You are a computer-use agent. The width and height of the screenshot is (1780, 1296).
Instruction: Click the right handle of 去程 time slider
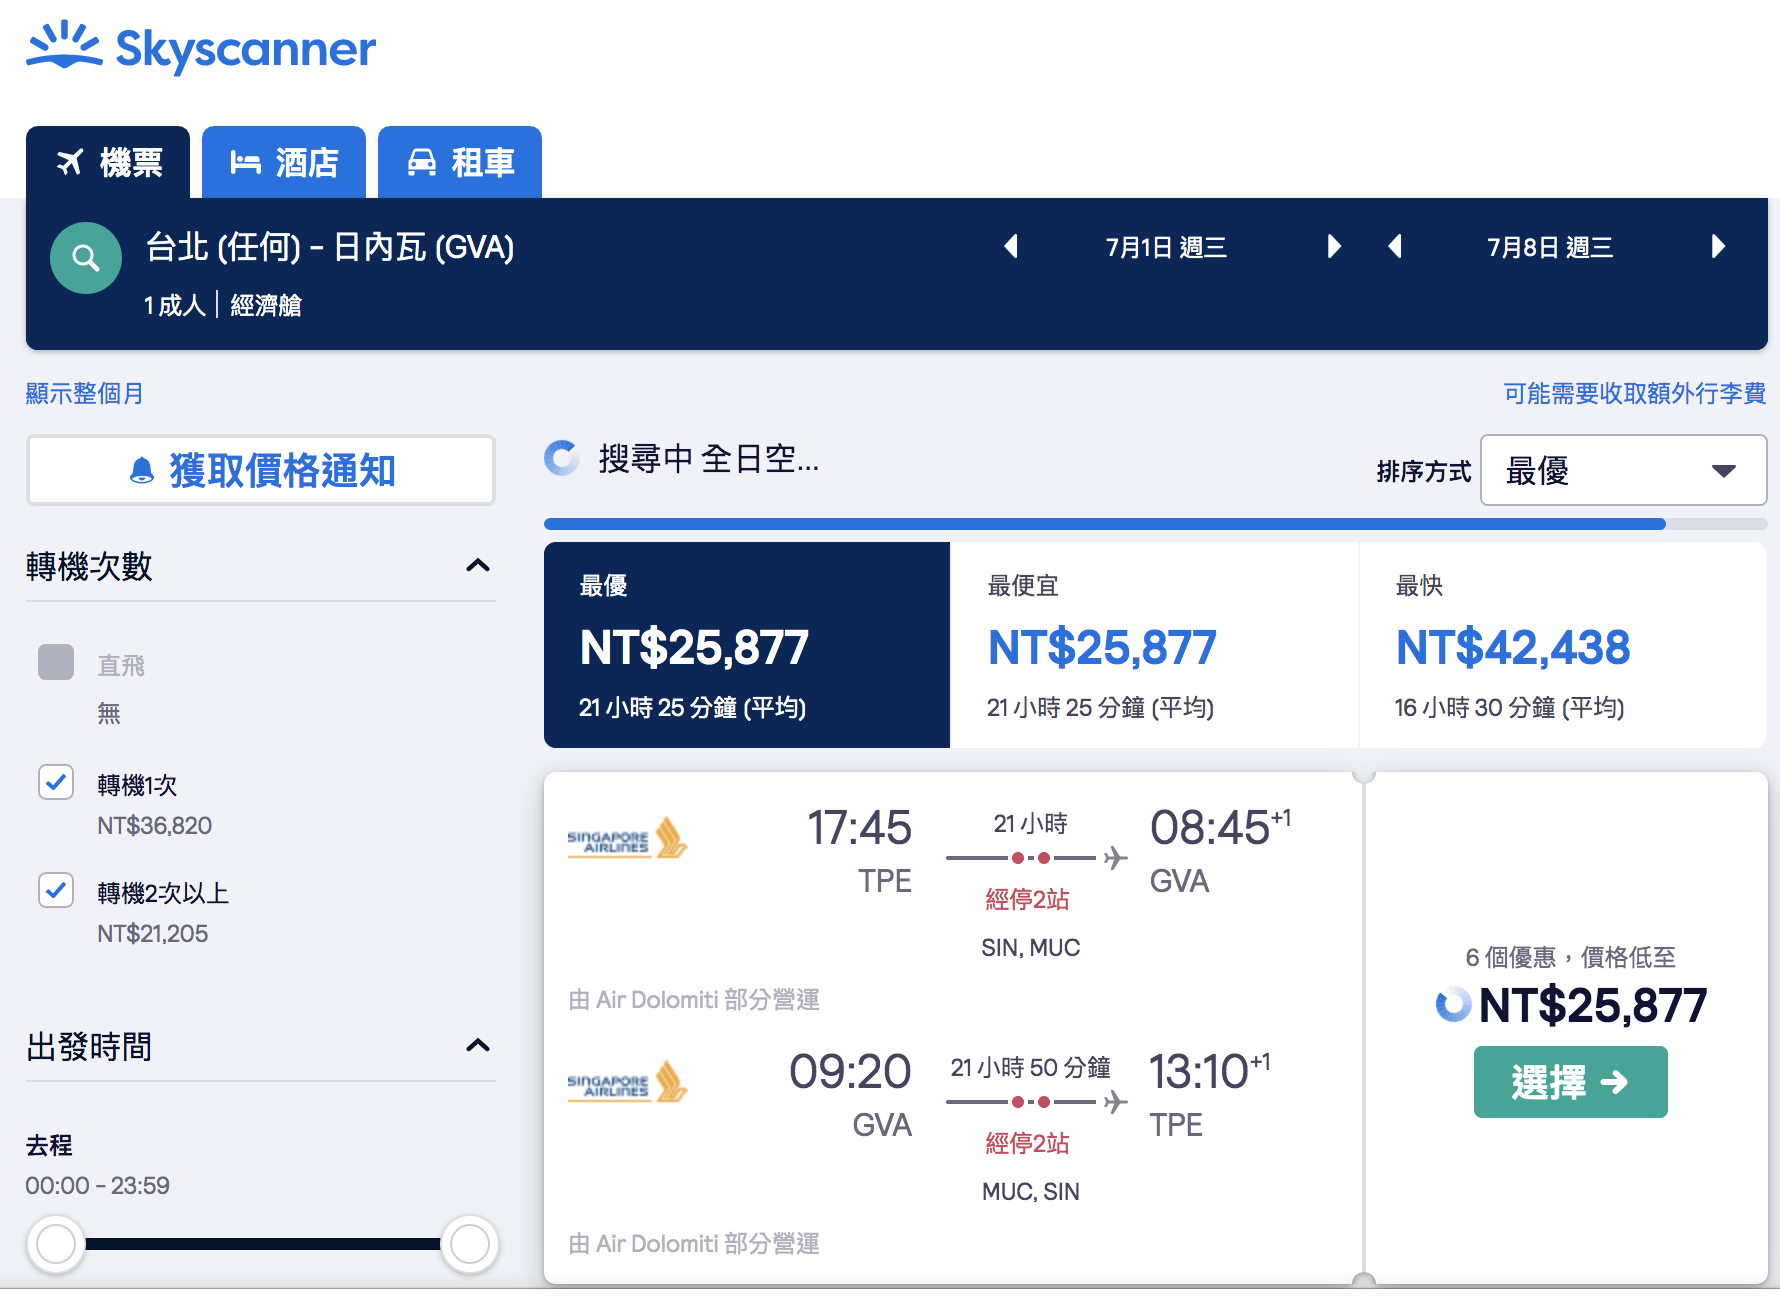[470, 1244]
